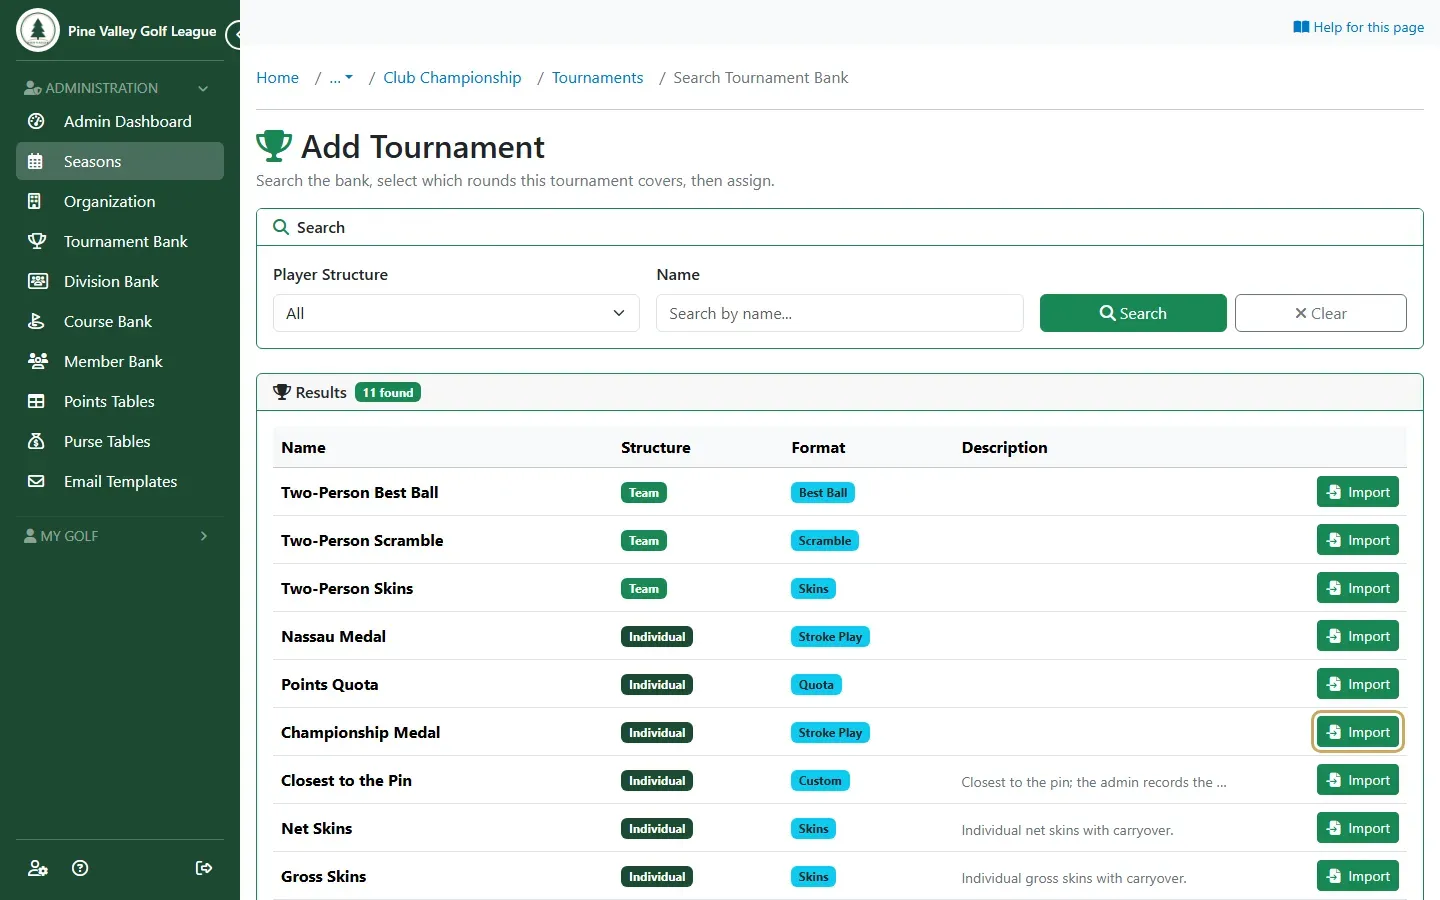Click the Results trophy icon
1440x900 pixels.
coord(282,392)
